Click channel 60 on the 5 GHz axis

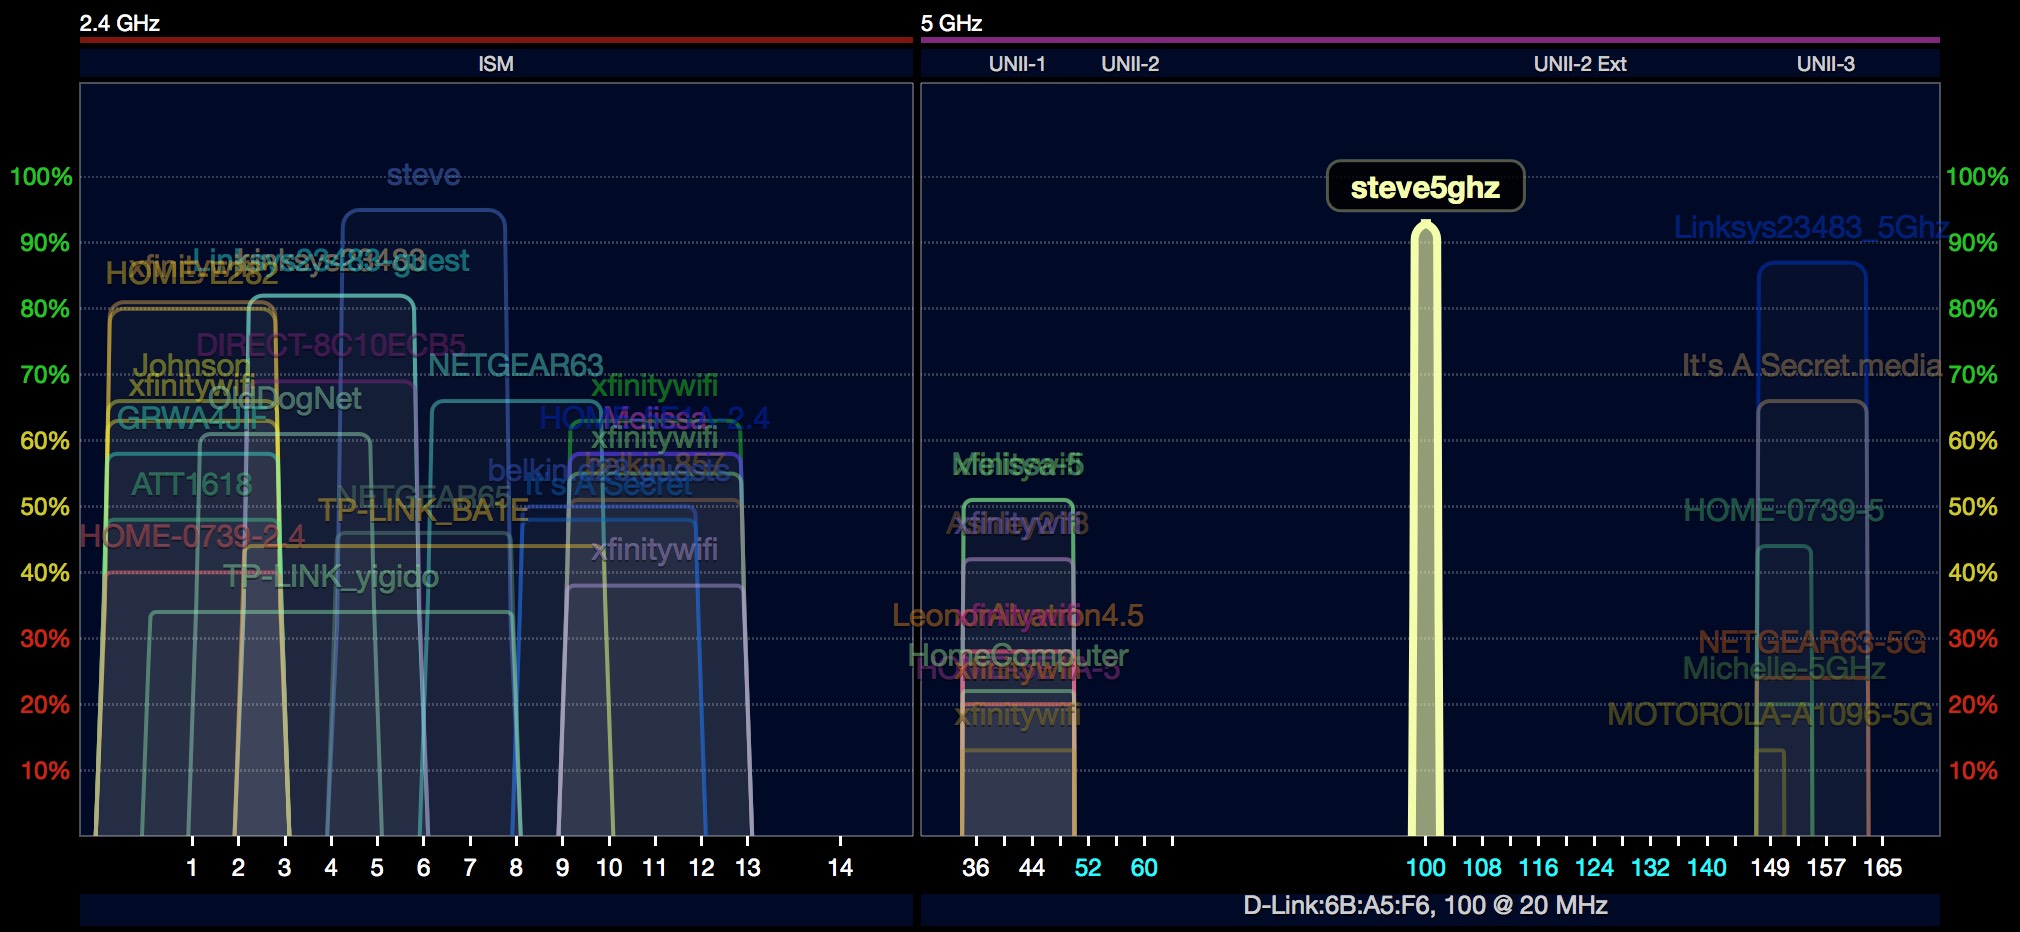pyautogui.click(x=1144, y=867)
